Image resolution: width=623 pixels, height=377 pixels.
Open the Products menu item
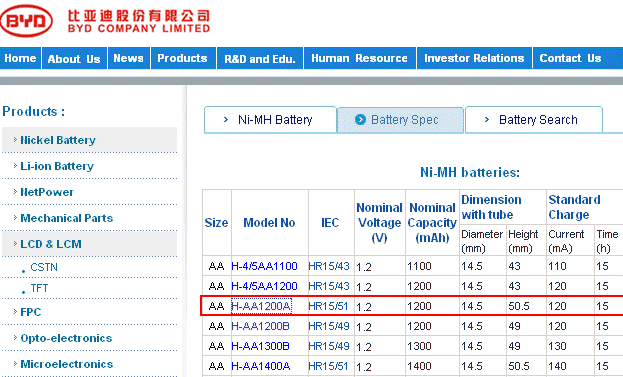coord(183,58)
